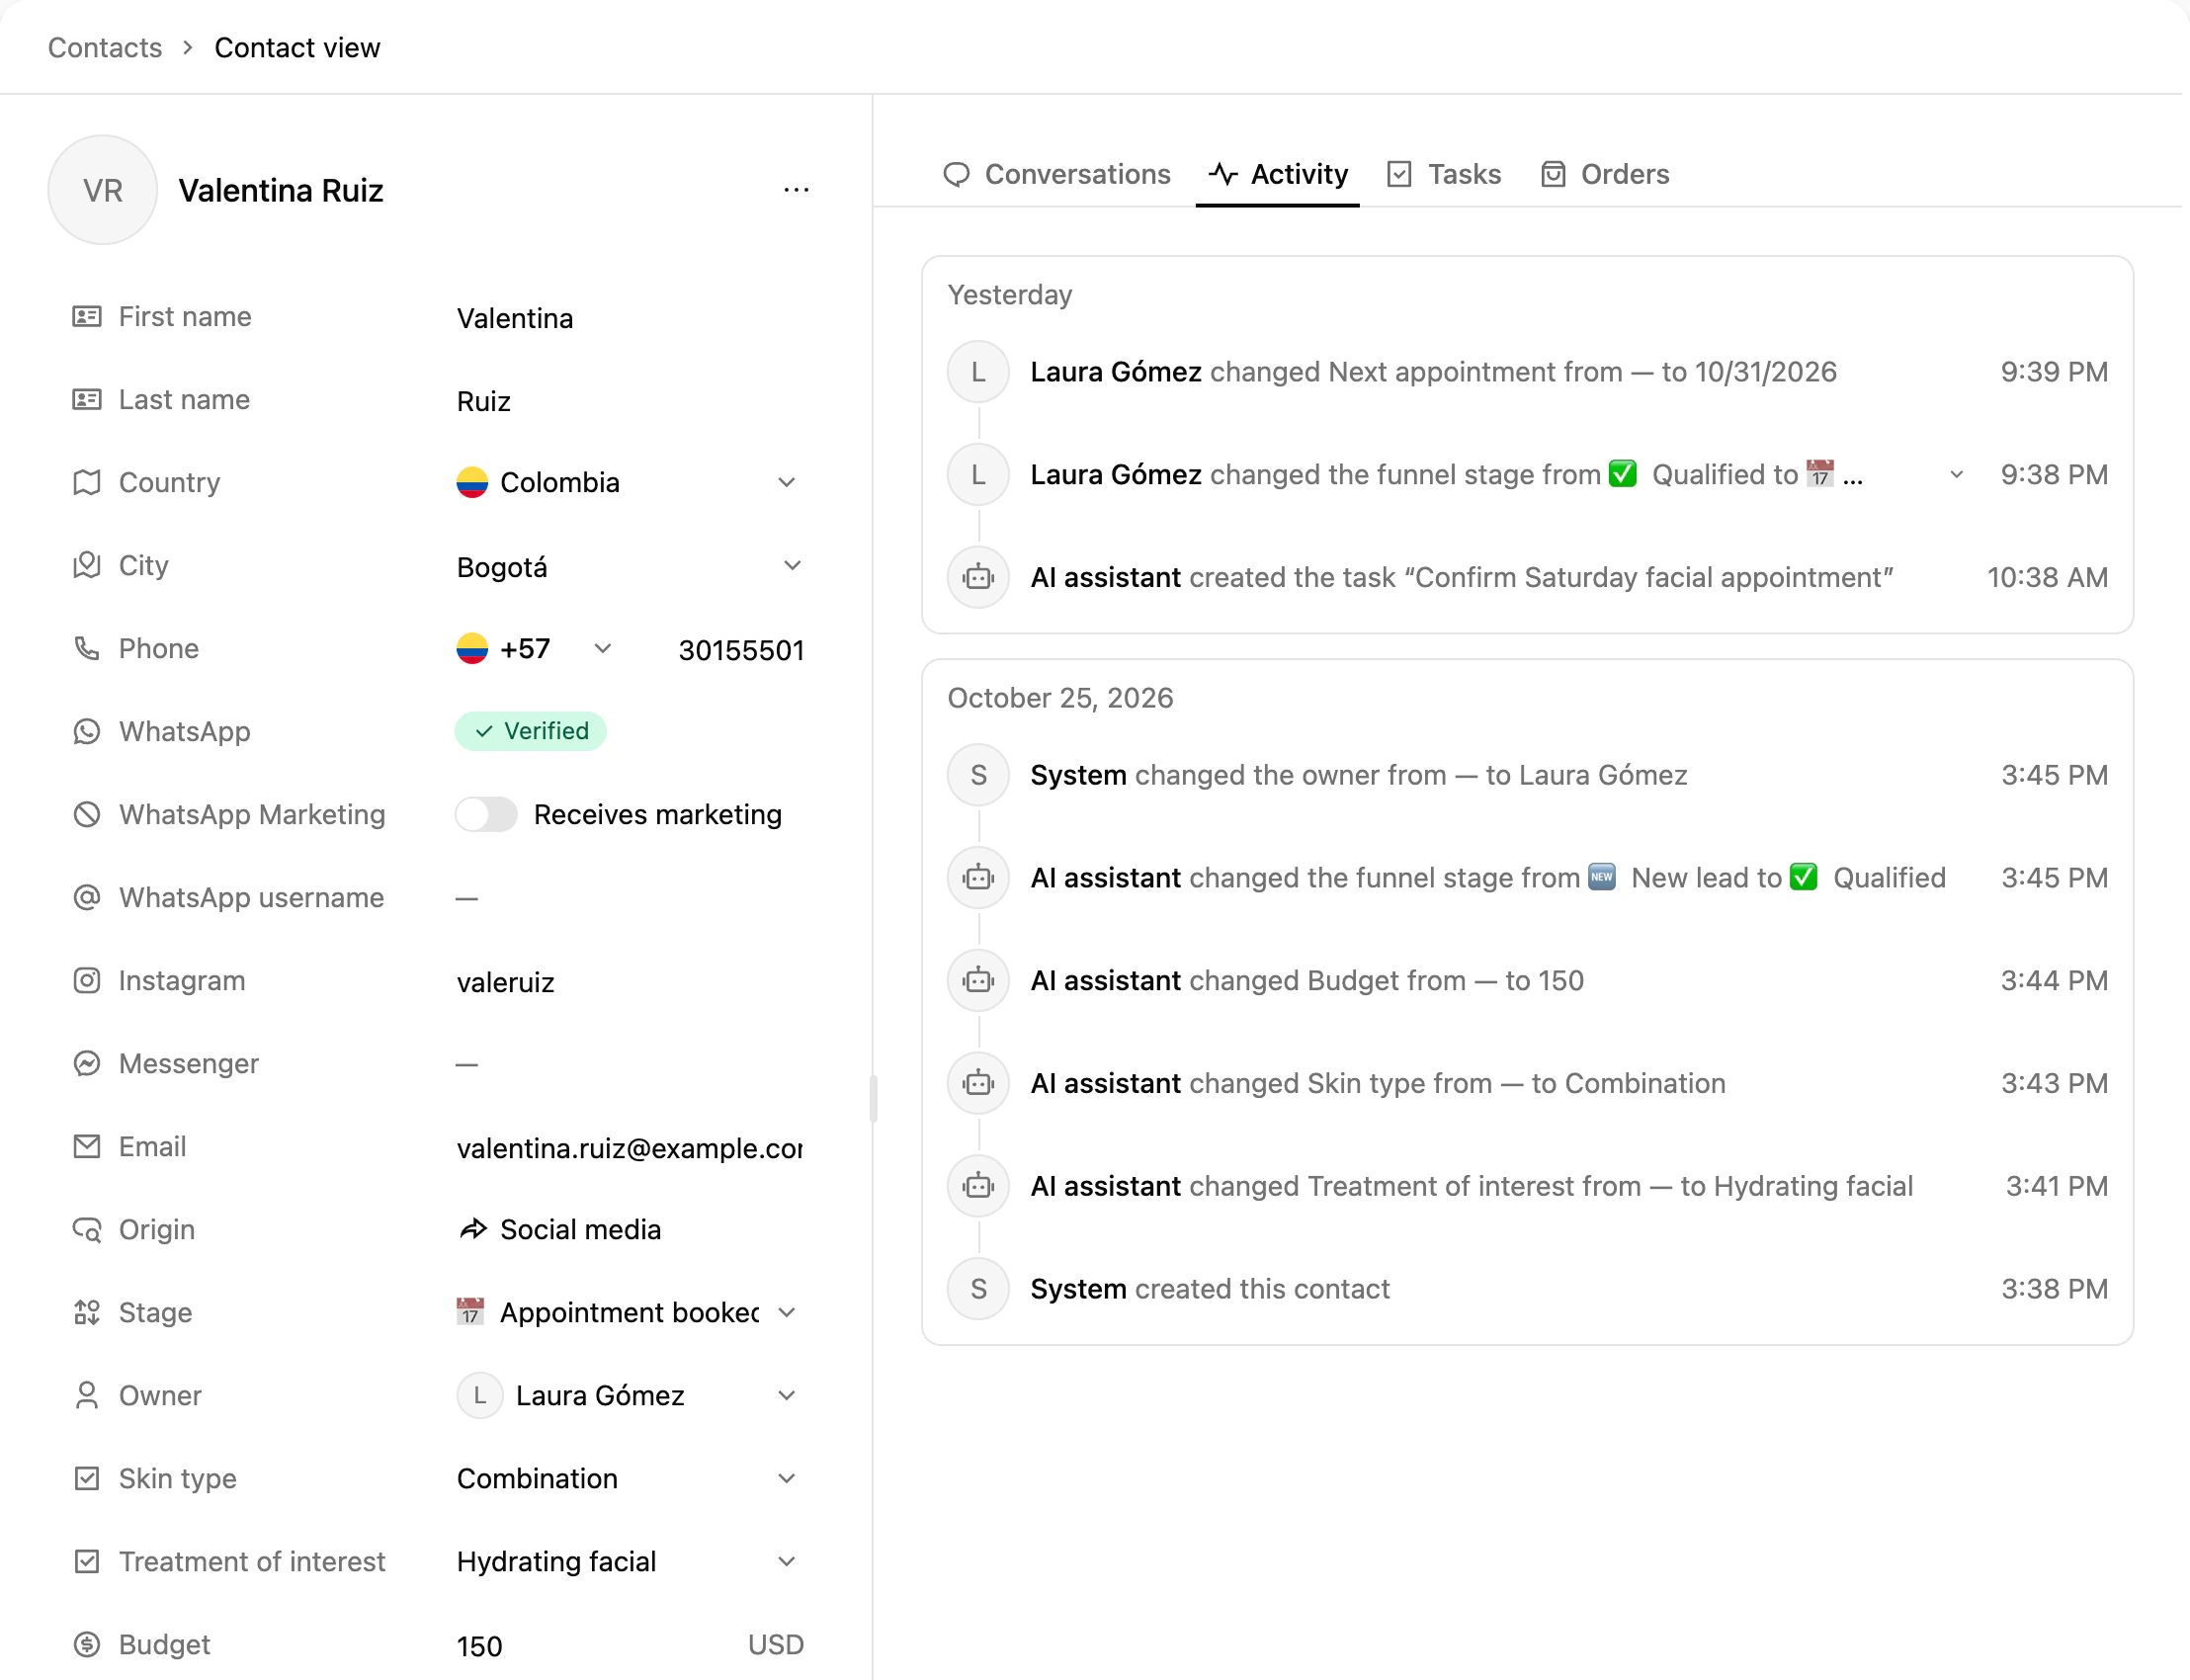This screenshot has width=2190, height=1680.
Task: Select the Activity tab
Action: coord(1277,174)
